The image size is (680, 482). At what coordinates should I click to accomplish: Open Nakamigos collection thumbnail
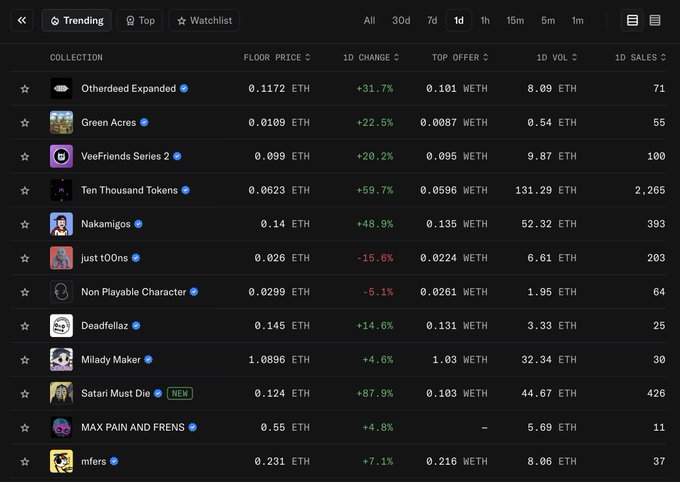61,224
